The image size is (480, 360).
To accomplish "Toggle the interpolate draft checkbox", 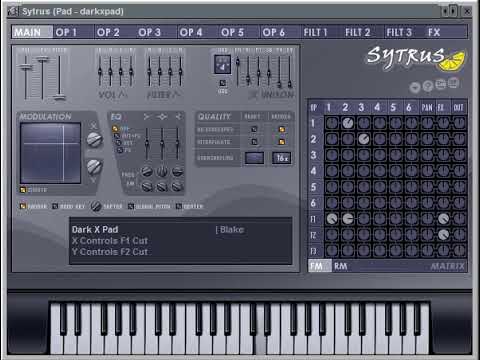I will (x=254, y=142).
